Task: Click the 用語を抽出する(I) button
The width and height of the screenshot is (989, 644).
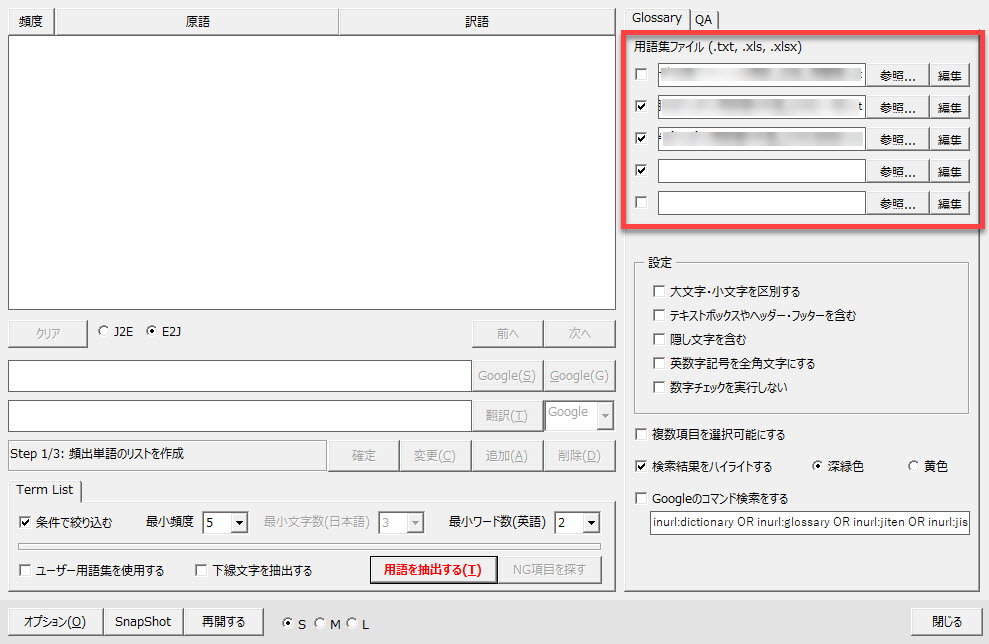Action: coord(433,570)
